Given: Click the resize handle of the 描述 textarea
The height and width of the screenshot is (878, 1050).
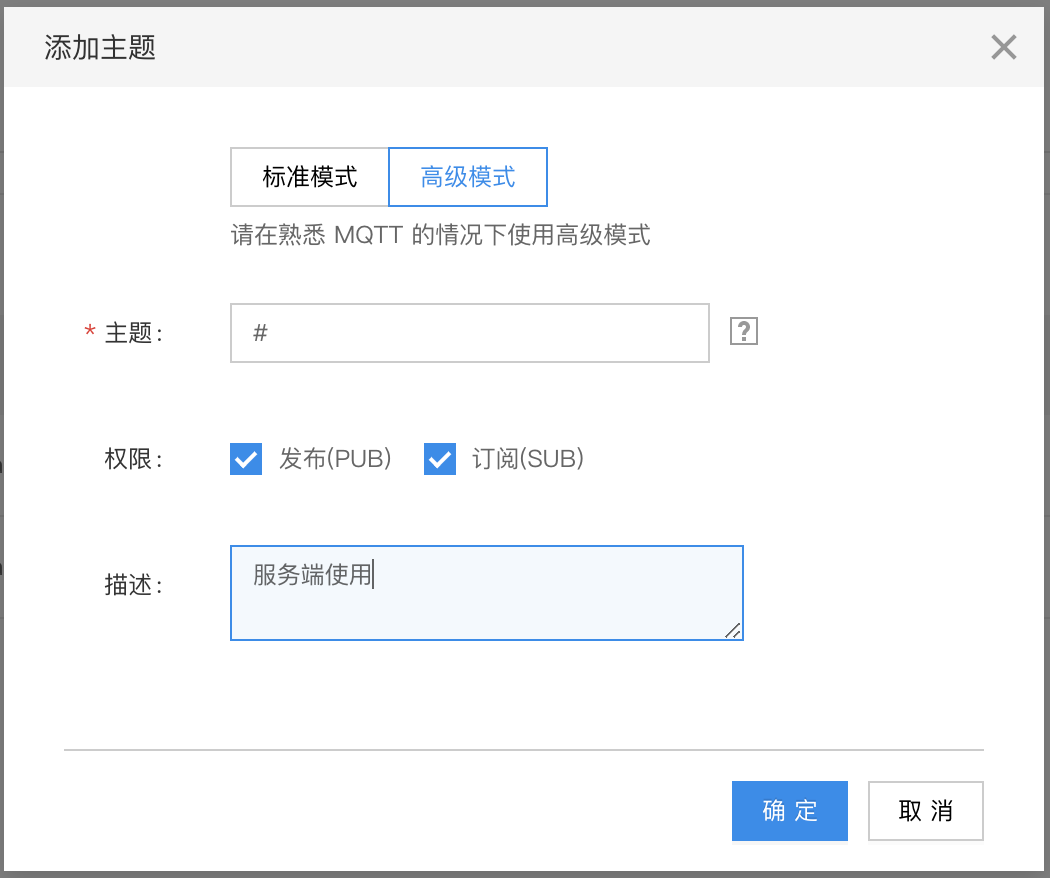Looking at the screenshot, I should (x=733, y=630).
